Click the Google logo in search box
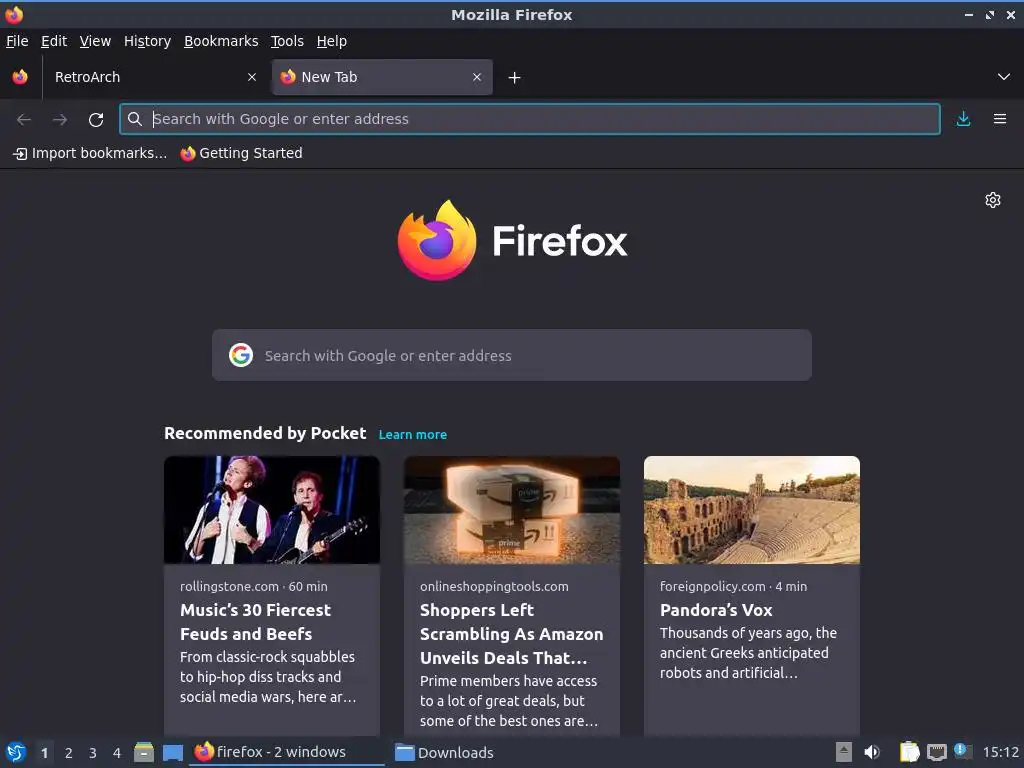The width and height of the screenshot is (1024, 768). tap(240, 355)
